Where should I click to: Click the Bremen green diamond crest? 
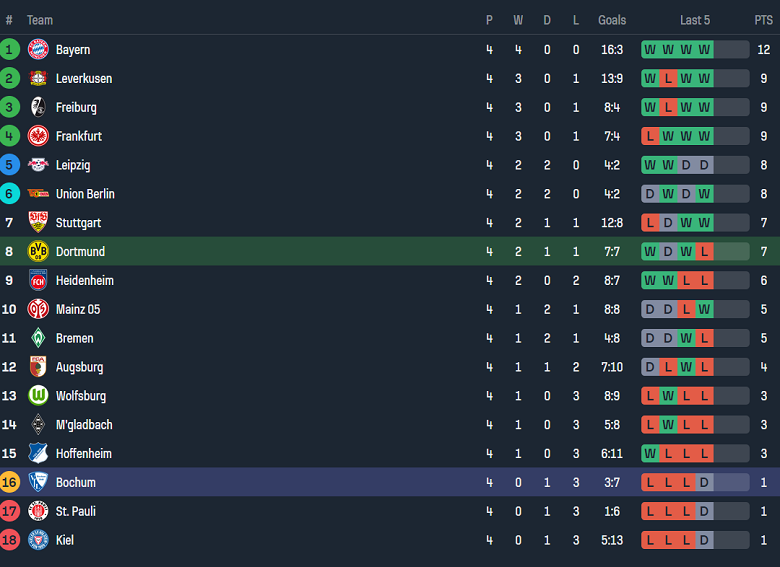pos(38,338)
